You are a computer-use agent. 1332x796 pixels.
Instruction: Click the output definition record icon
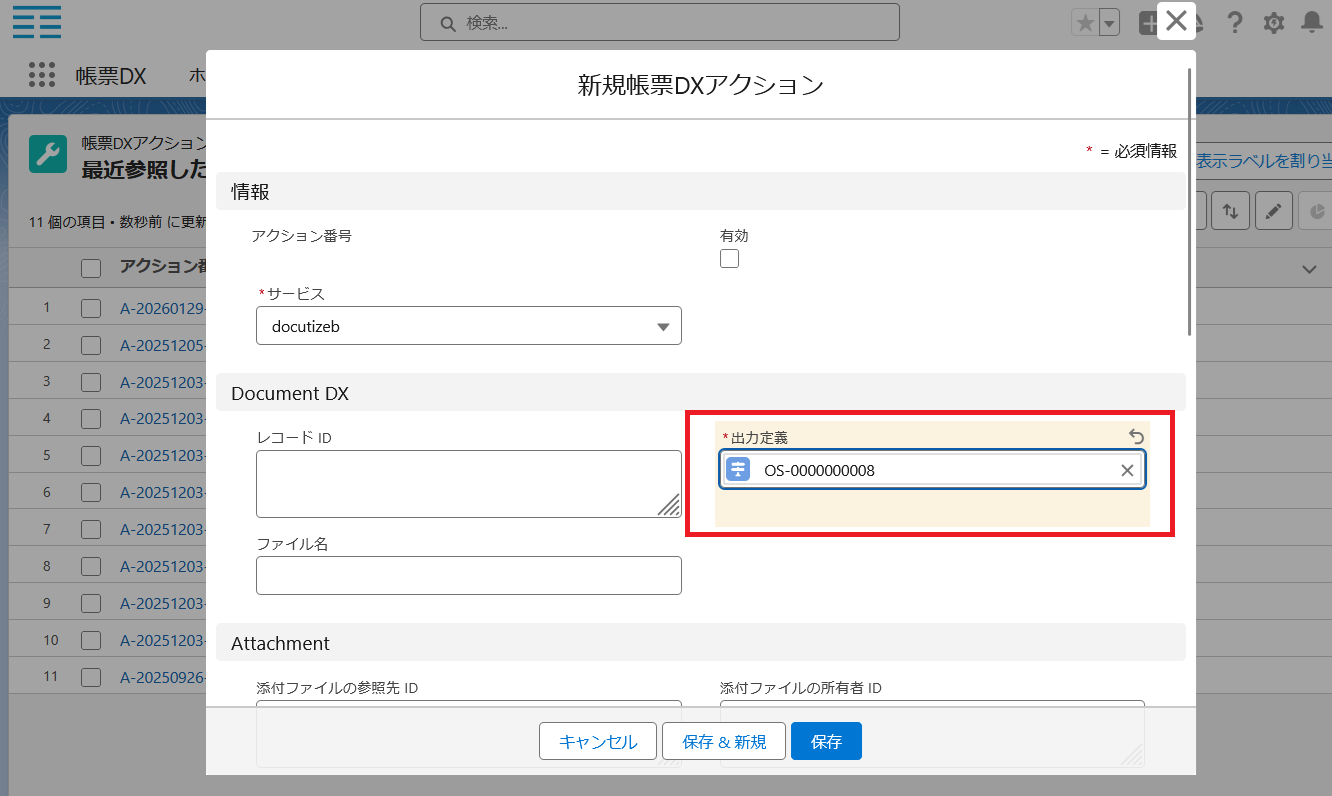(x=738, y=470)
